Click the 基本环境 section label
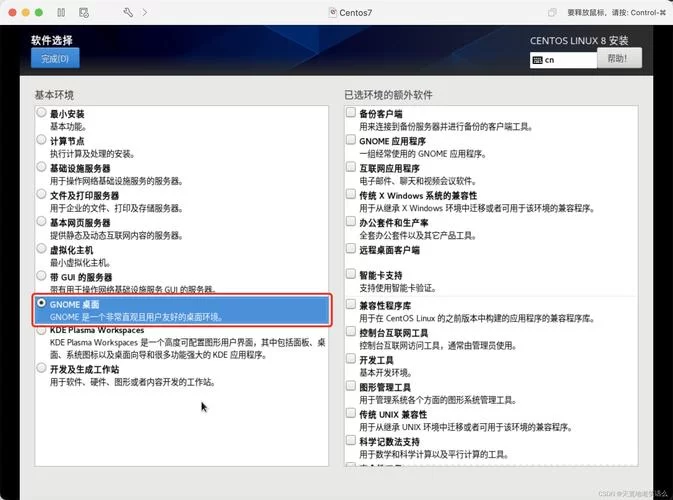Image resolution: width=673 pixels, height=500 pixels. click(x=54, y=95)
